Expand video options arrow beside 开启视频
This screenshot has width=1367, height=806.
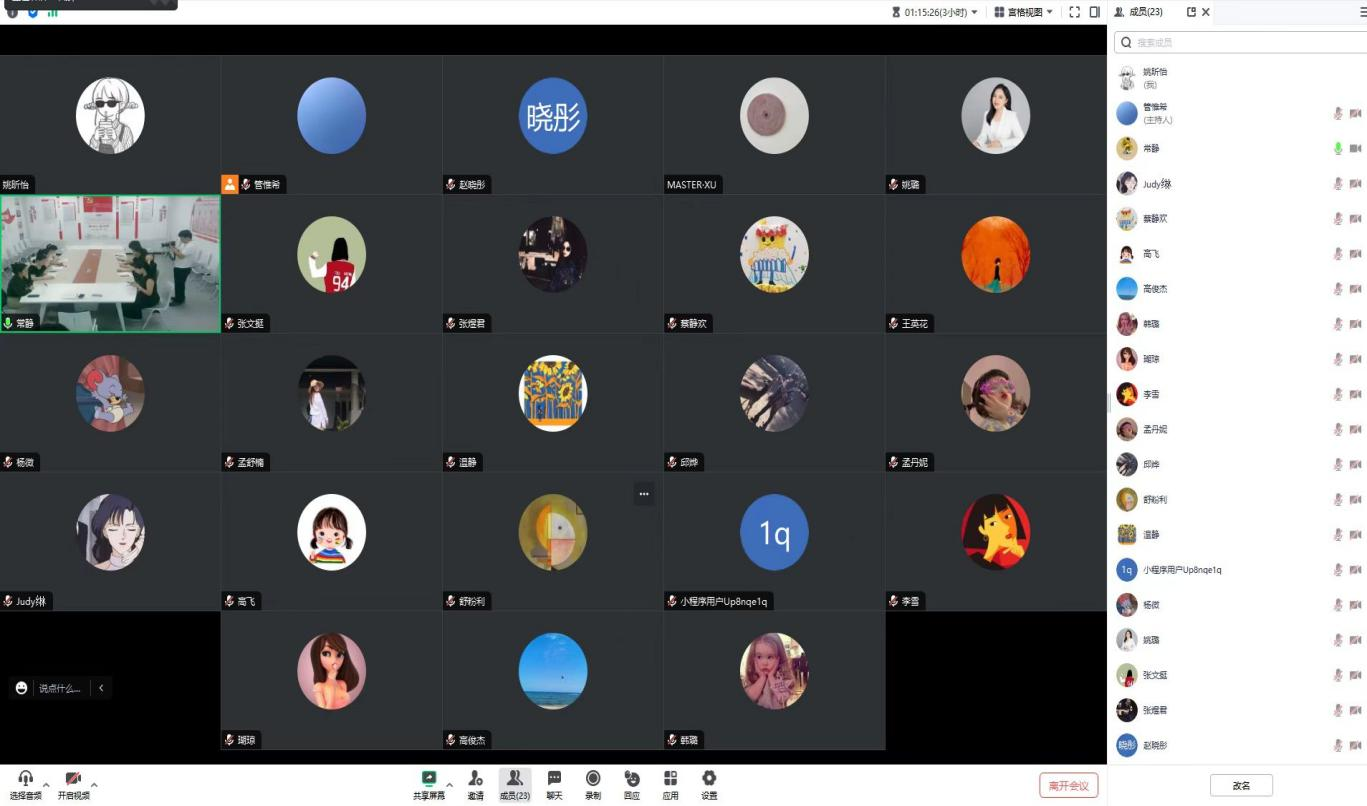tap(94, 784)
